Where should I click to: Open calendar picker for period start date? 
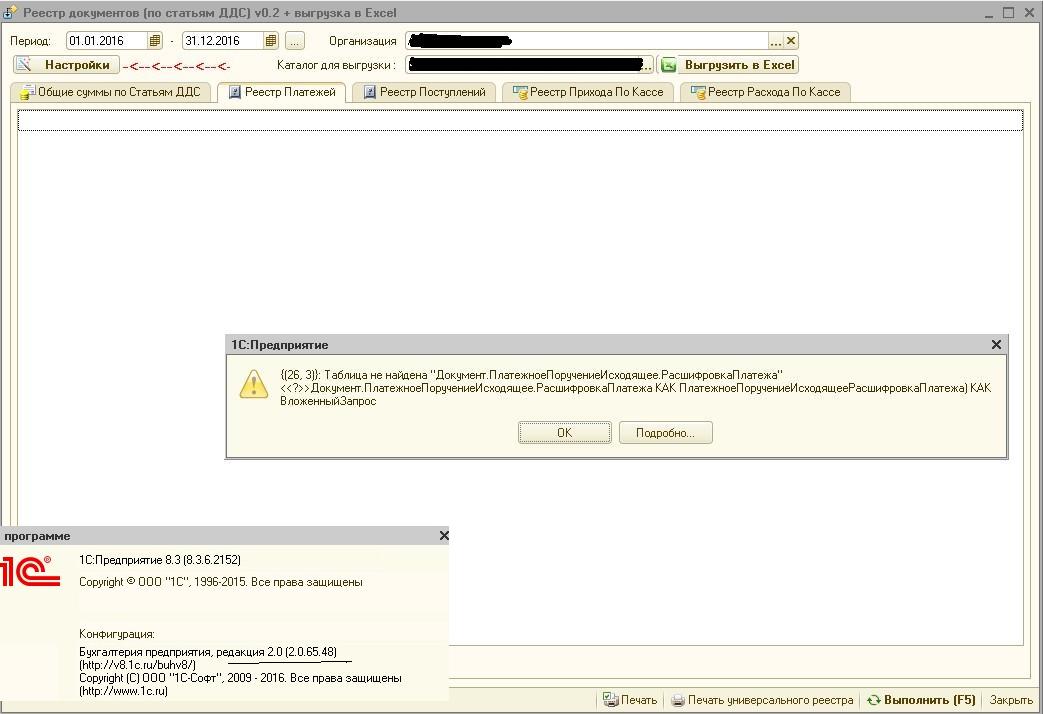[154, 41]
